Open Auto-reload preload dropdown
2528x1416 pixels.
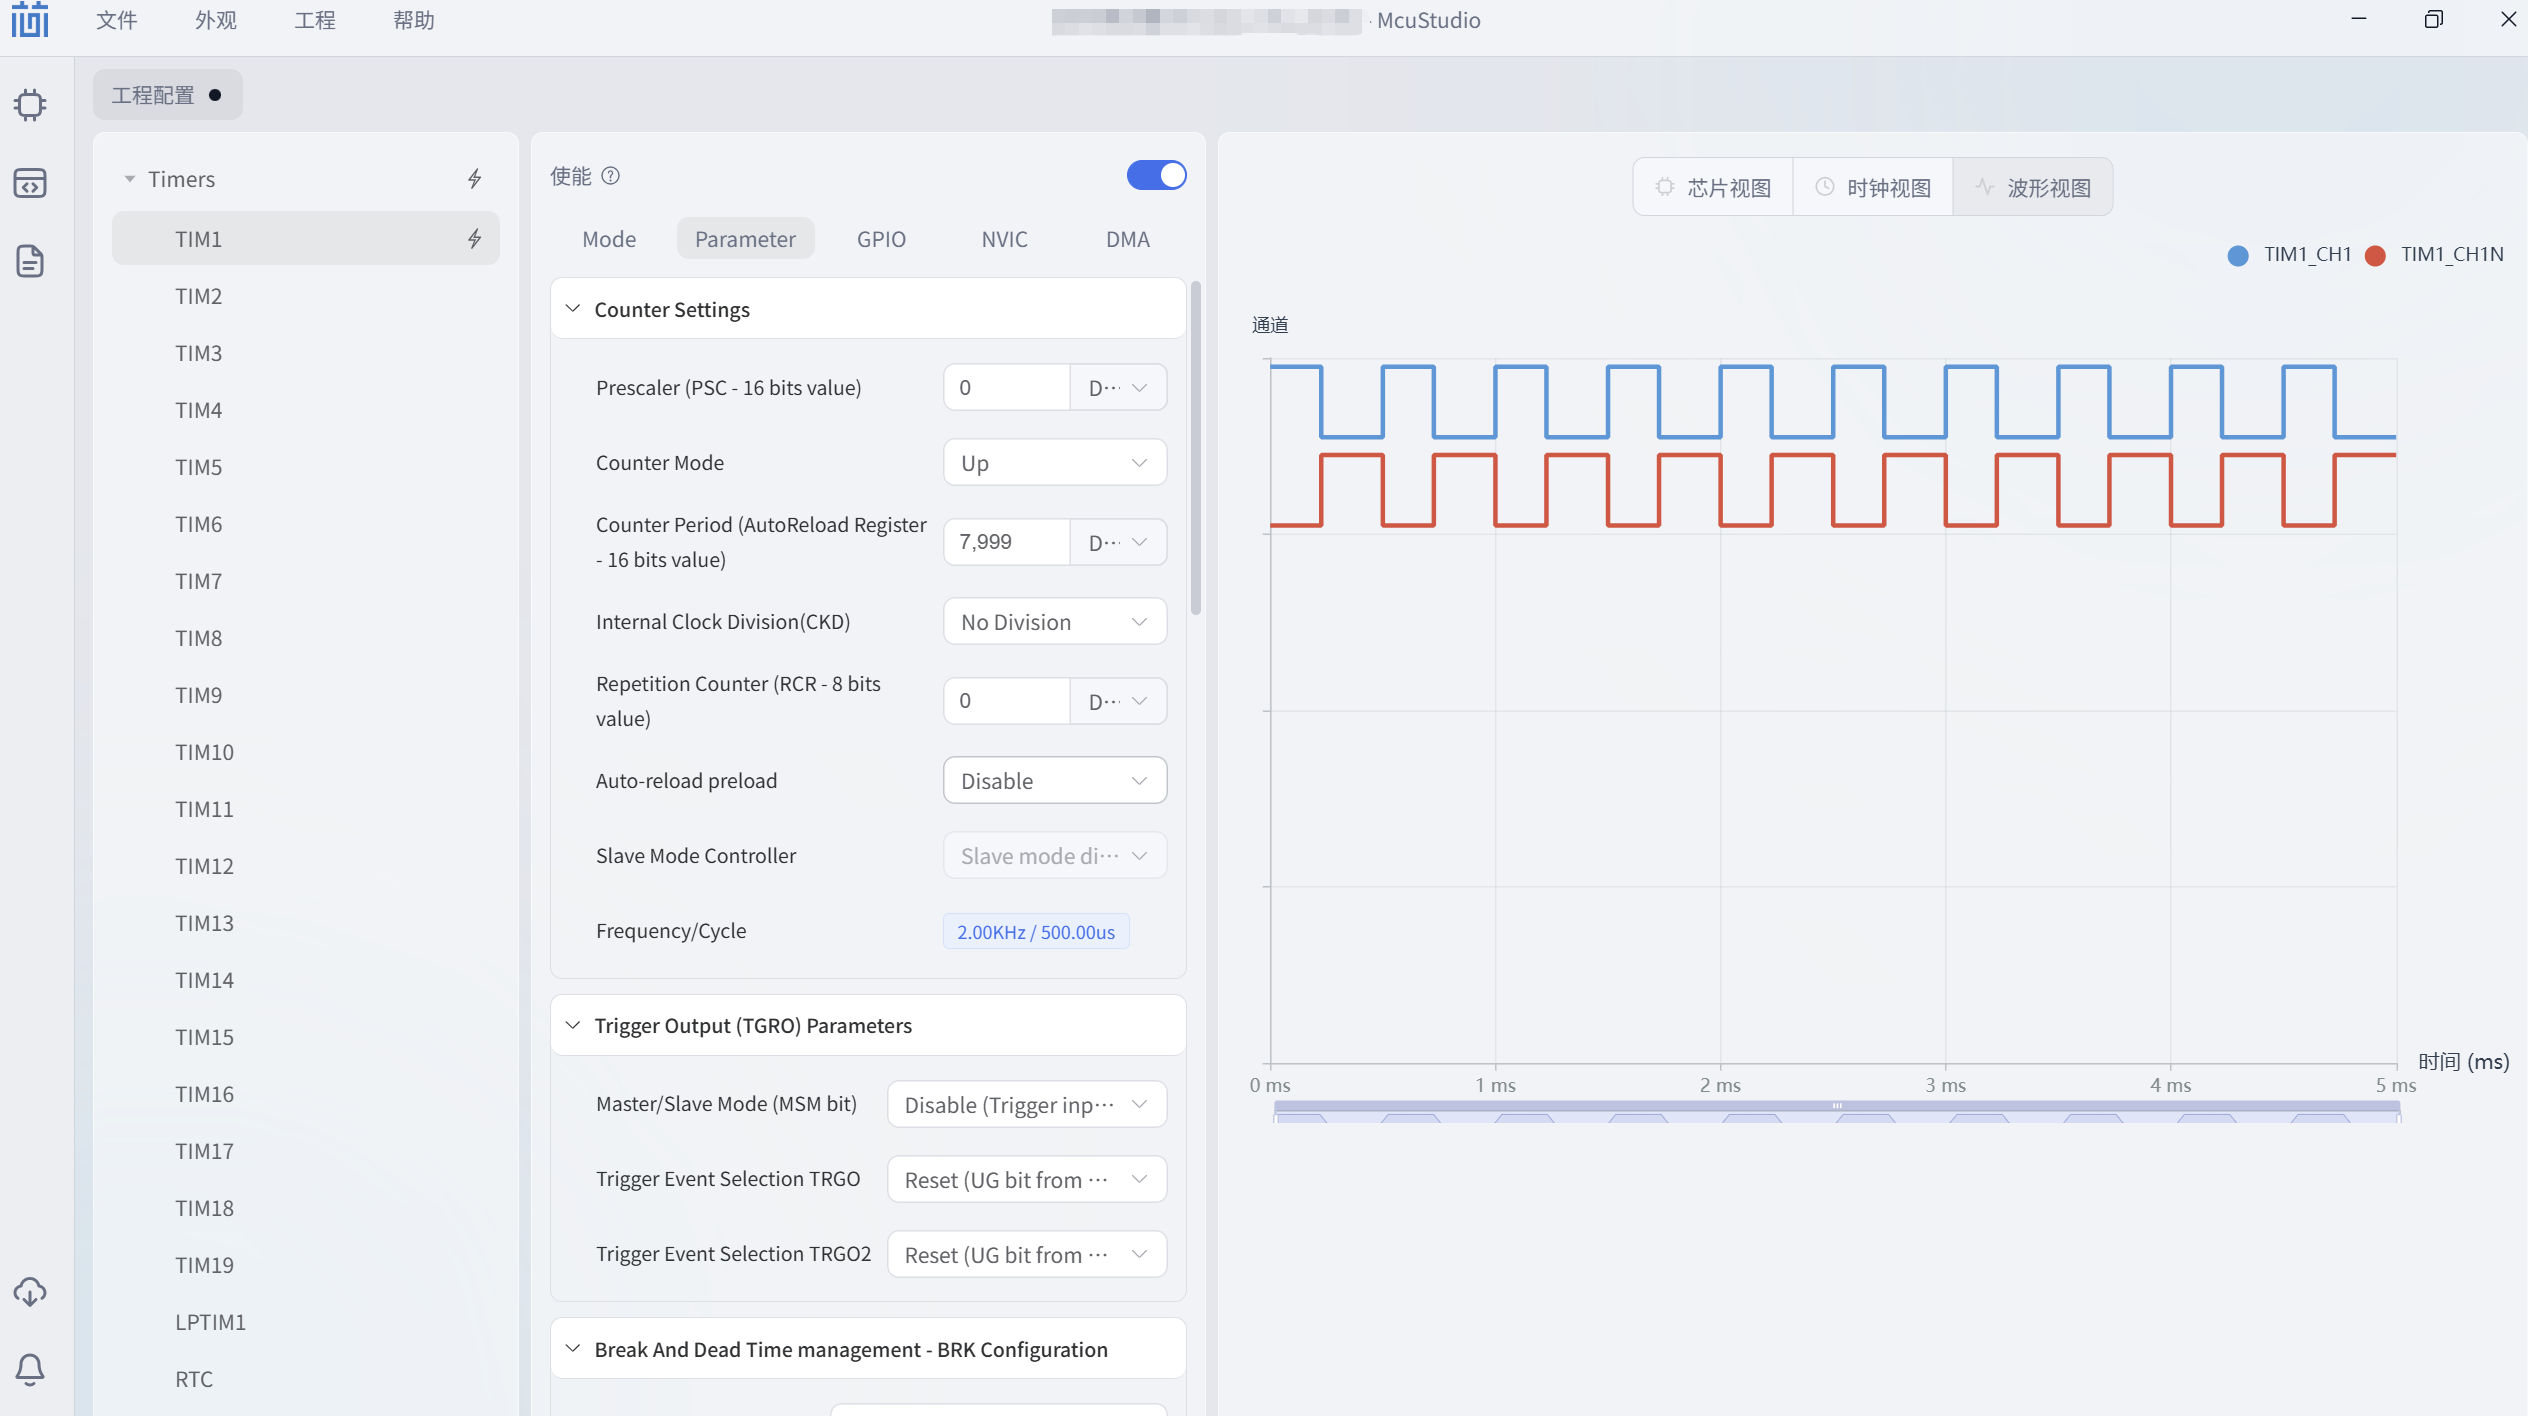point(1055,781)
